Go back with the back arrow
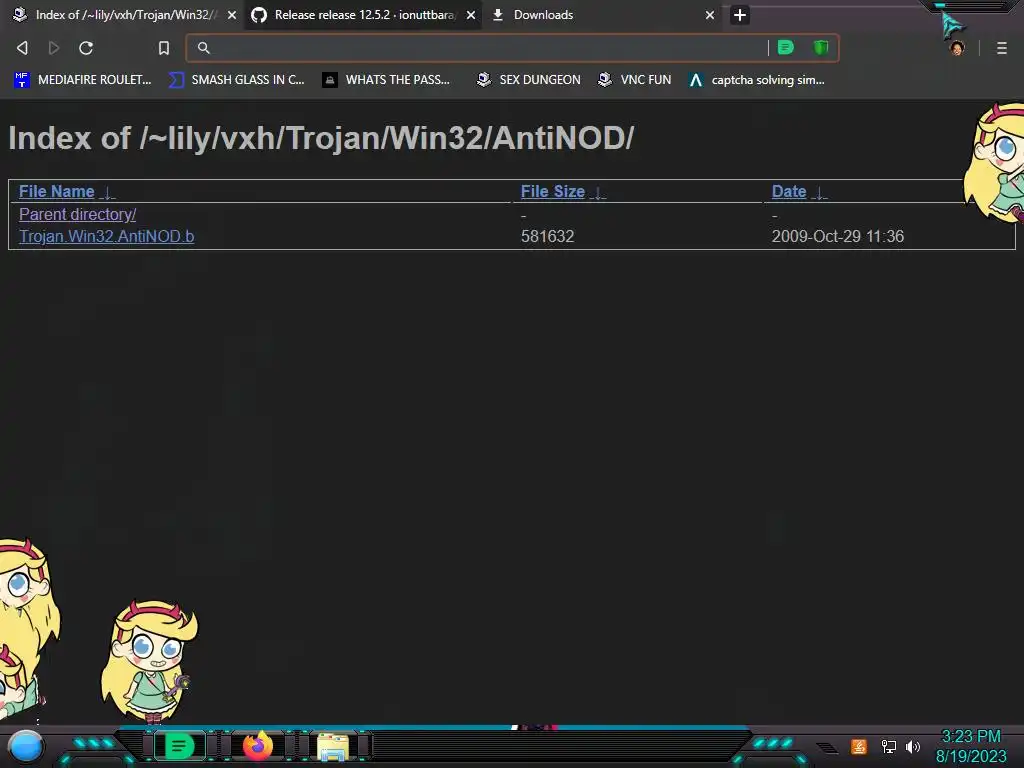Image resolution: width=1024 pixels, height=768 pixels. coord(22,48)
